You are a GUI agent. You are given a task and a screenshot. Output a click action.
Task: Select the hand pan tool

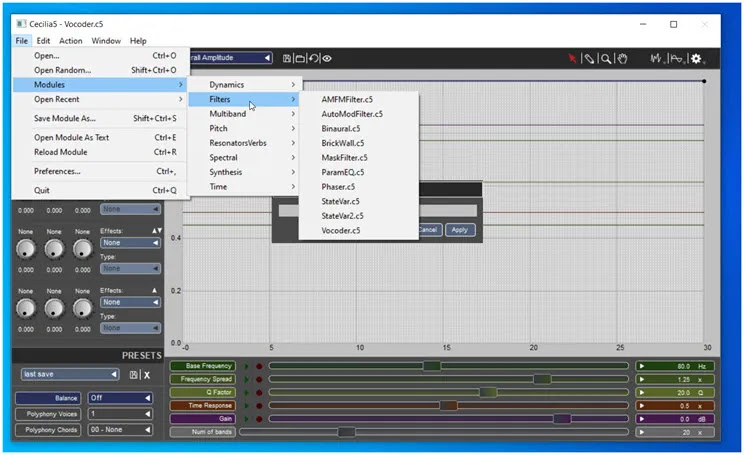[x=623, y=58]
